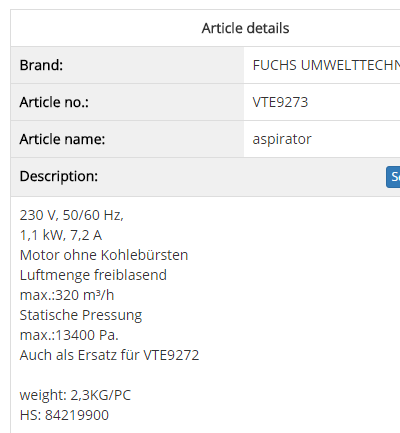Click the Article details header
This screenshot has height=433, width=400.
coord(245,28)
